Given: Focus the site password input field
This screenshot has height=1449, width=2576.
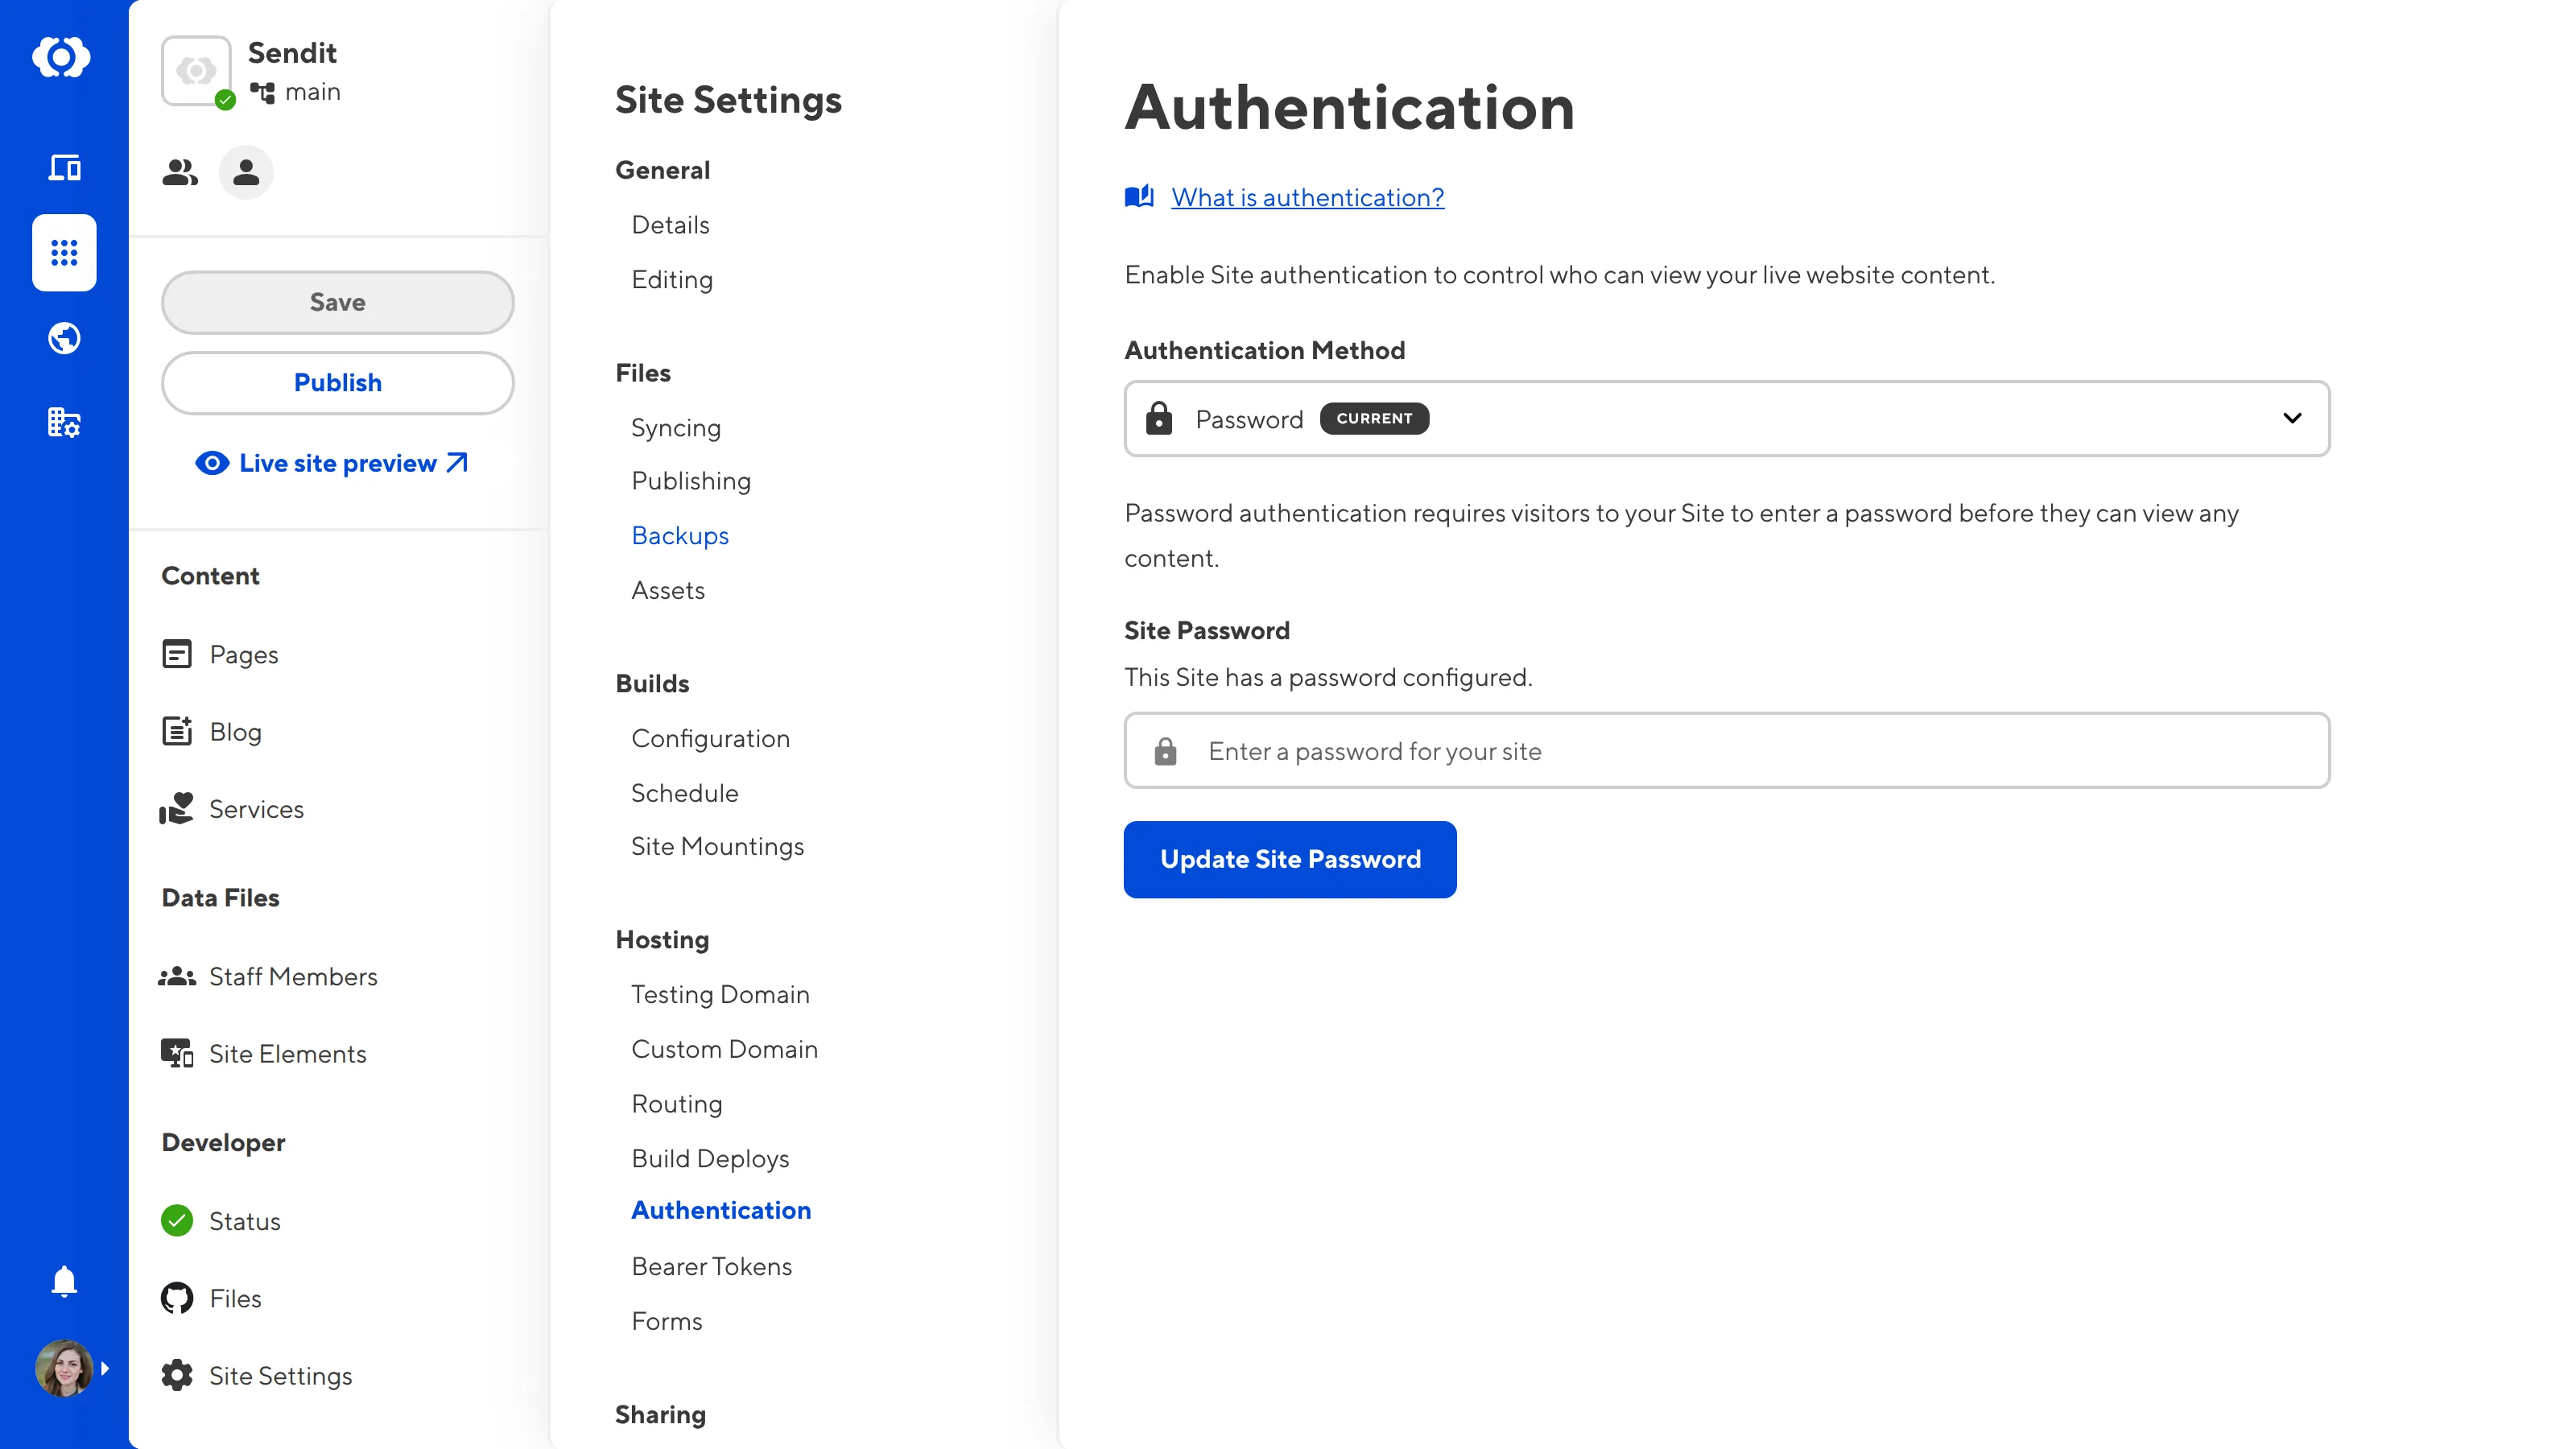Looking at the screenshot, I should [1726, 751].
